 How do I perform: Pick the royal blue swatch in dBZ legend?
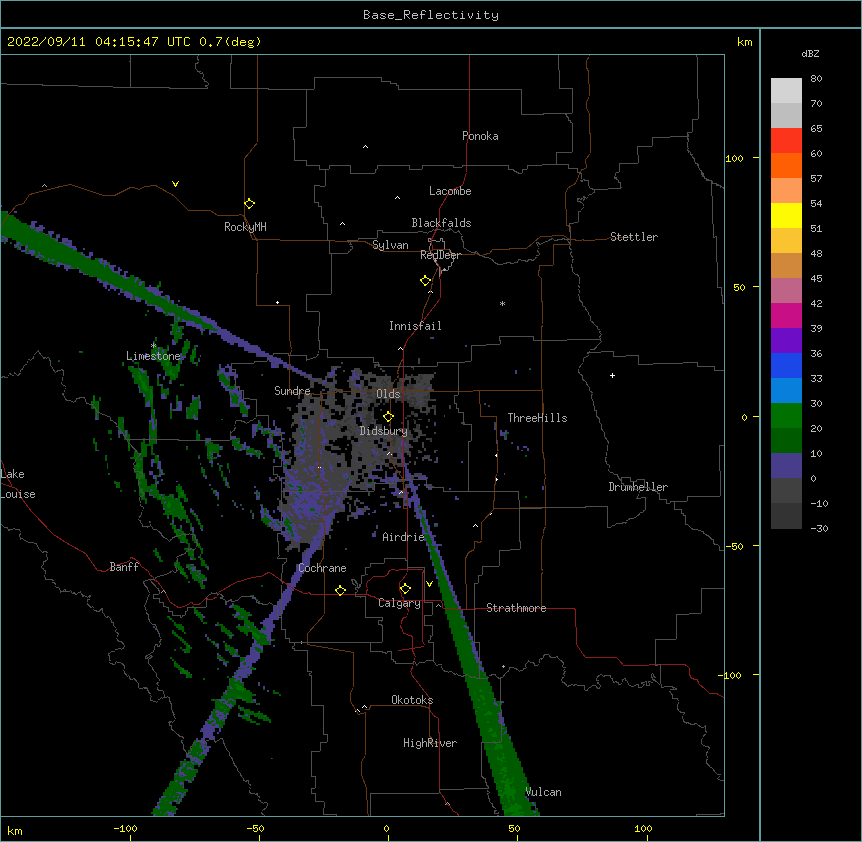point(786,365)
